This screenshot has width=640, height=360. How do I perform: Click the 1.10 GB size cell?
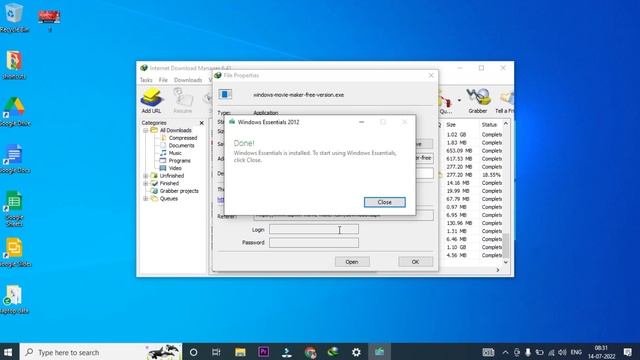456,247
